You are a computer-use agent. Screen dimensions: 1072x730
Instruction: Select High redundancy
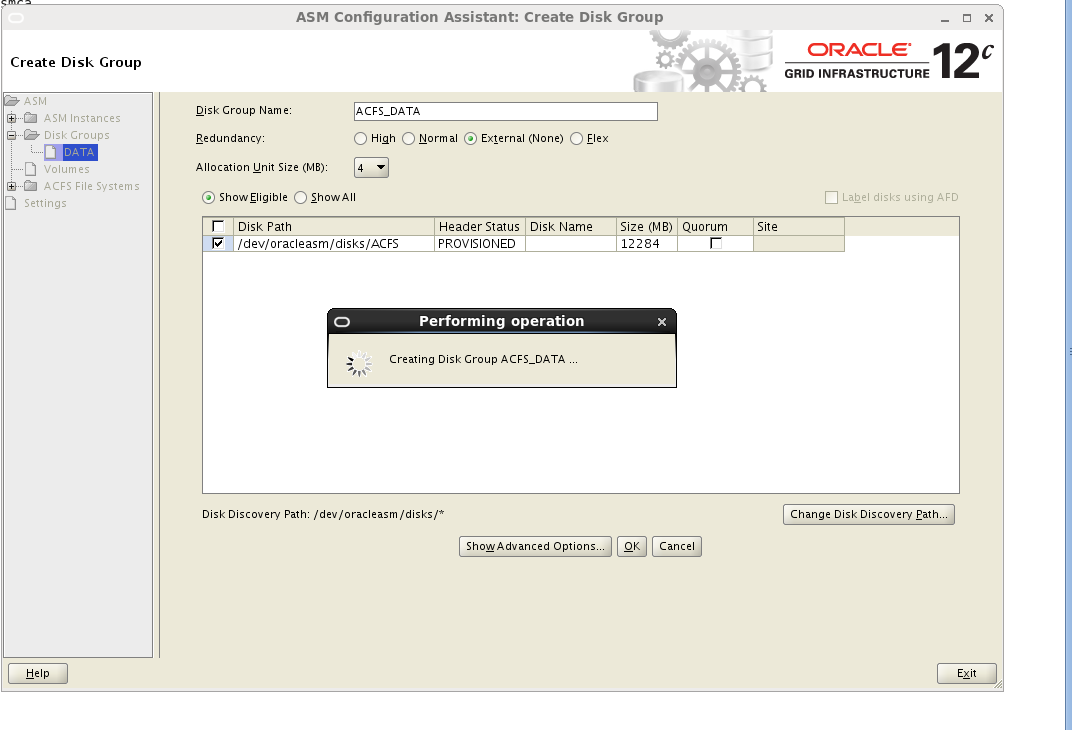(x=360, y=139)
